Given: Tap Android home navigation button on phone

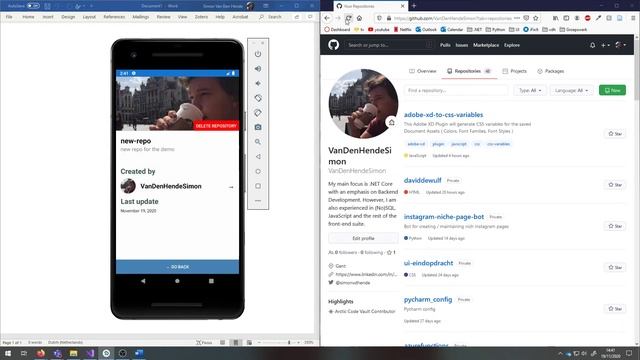Looking at the screenshot, I should (x=177, y=281).
